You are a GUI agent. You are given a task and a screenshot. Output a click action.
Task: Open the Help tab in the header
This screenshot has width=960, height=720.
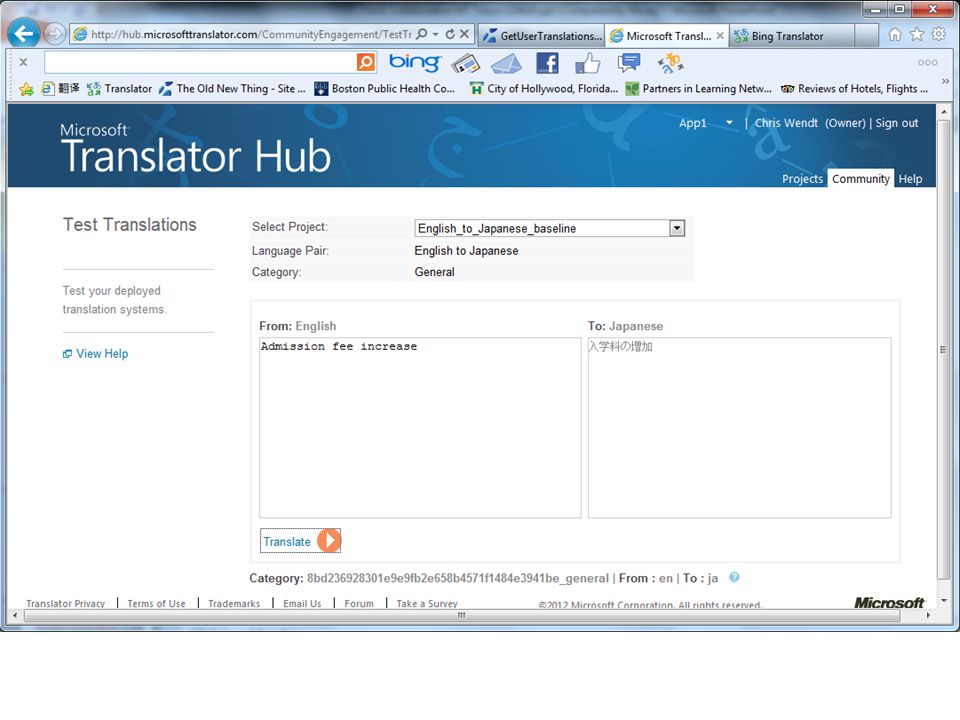tap(910, 179)
